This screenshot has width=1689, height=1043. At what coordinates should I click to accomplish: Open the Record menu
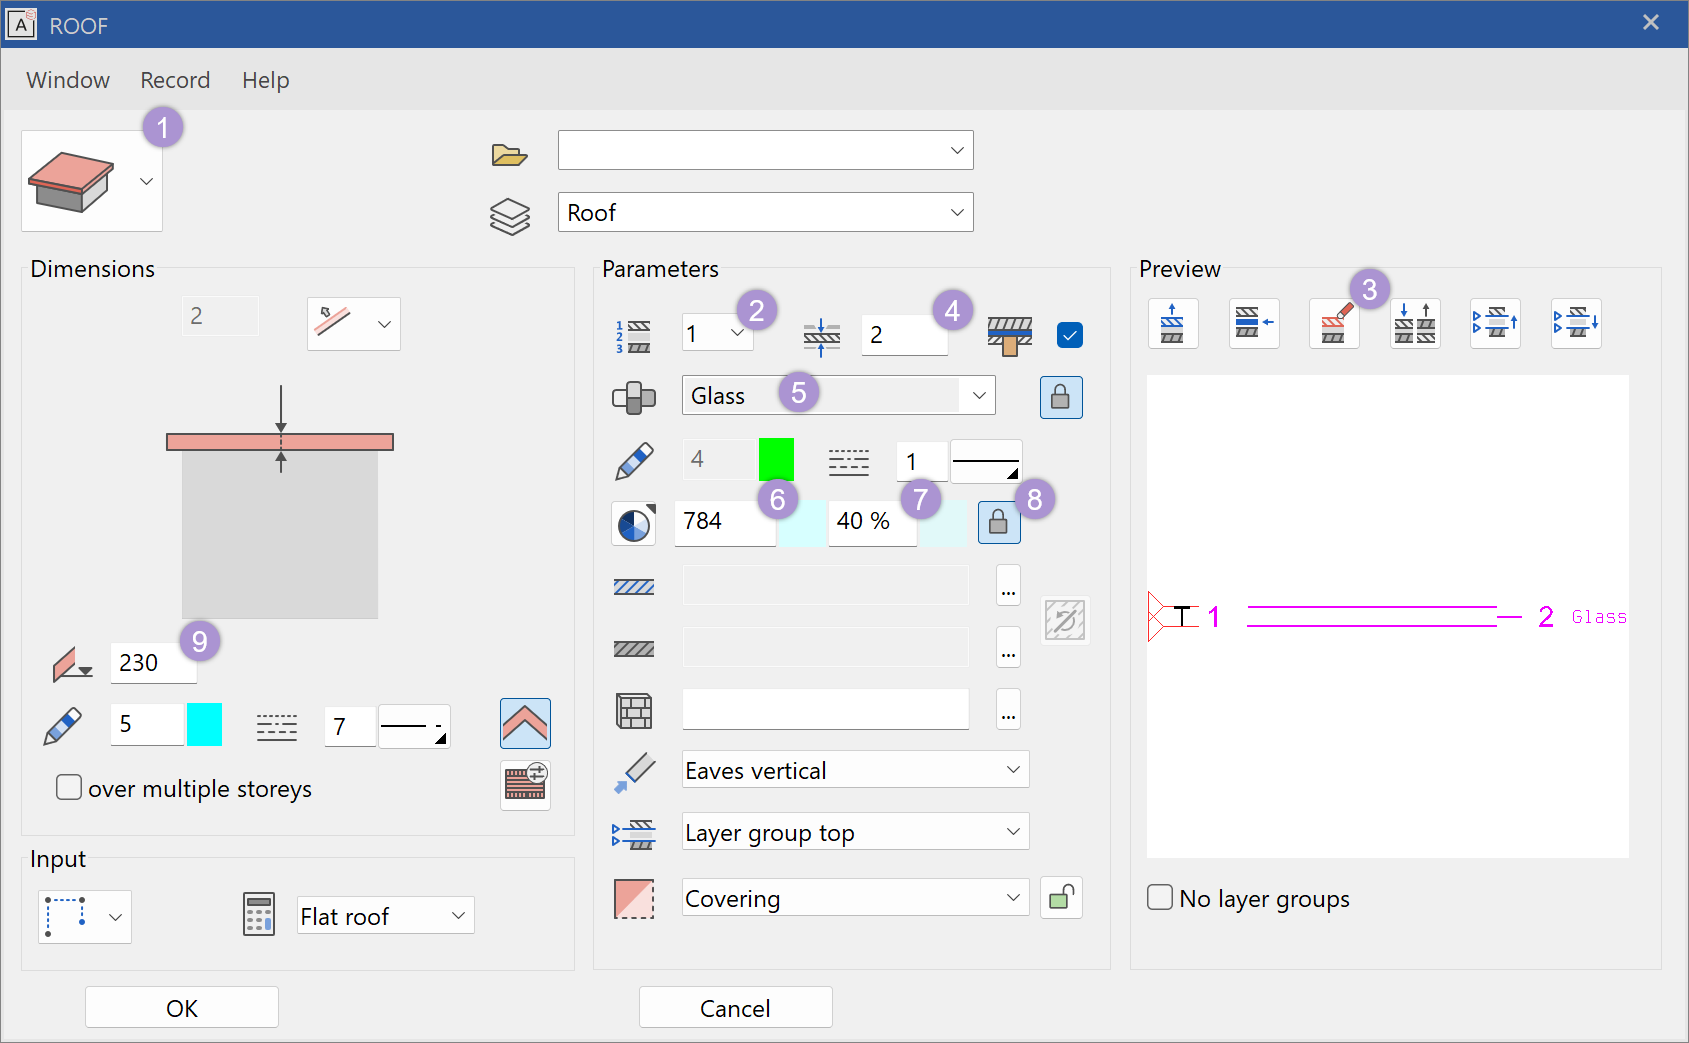pyautogui.click(x=175, y=80)
